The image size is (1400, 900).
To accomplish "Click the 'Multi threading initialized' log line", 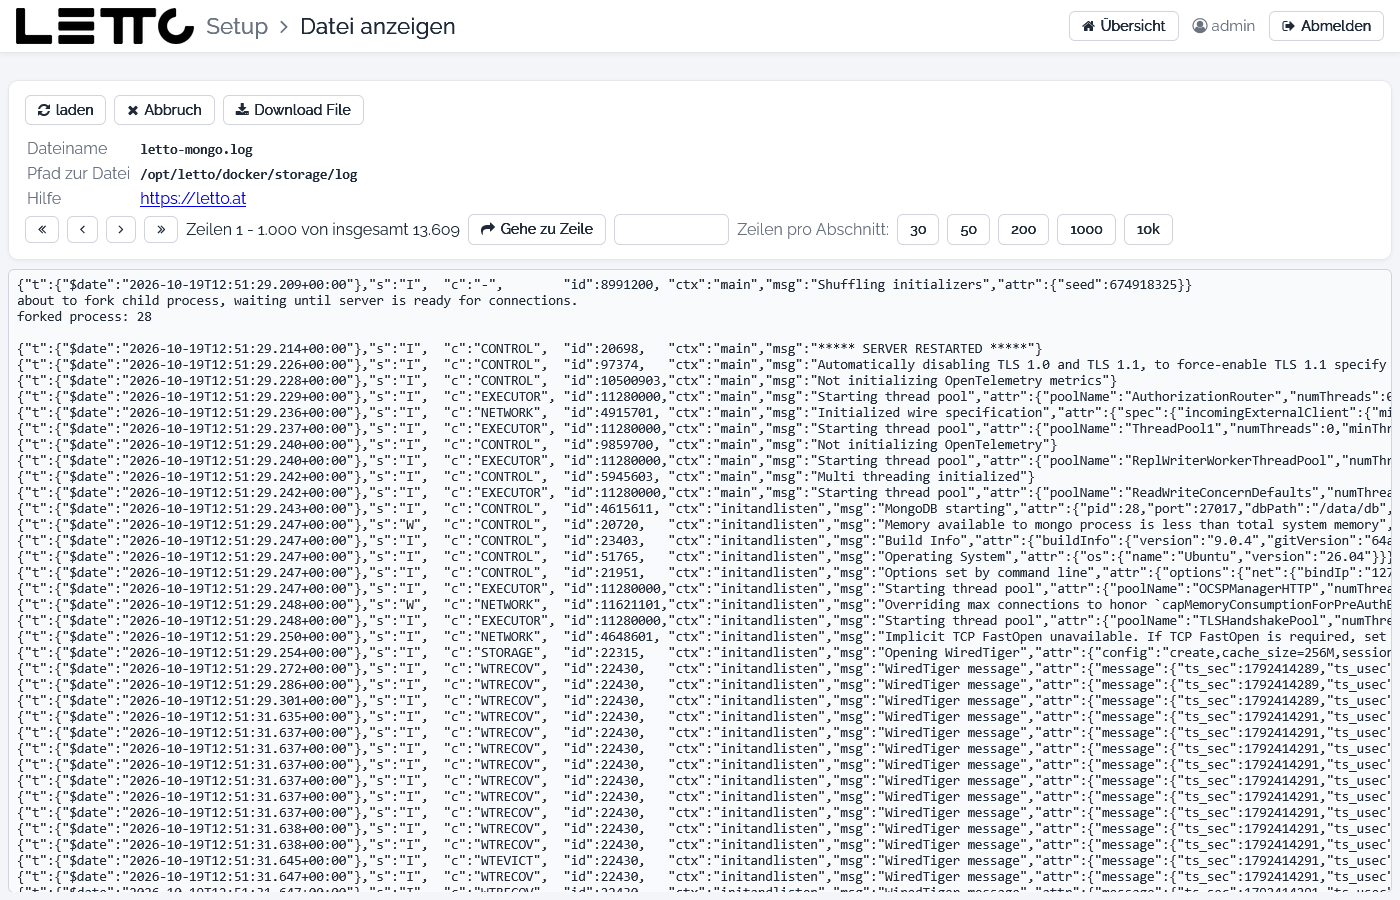I will click(x=526, y=477).
